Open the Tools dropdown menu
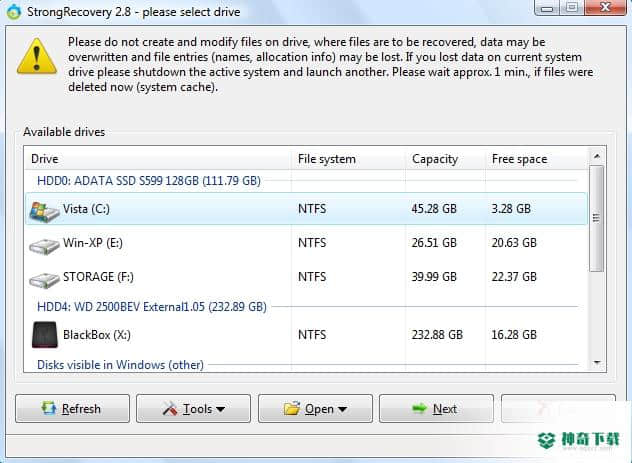The width and height of the screenshot is (632, 463). (x=193, y=409)
